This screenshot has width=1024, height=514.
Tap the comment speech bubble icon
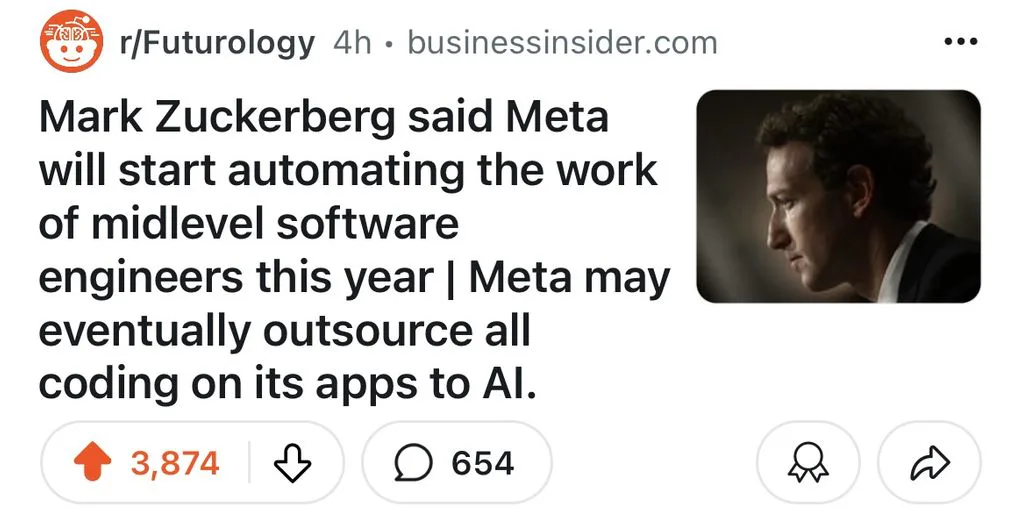[x=413, y=463]
